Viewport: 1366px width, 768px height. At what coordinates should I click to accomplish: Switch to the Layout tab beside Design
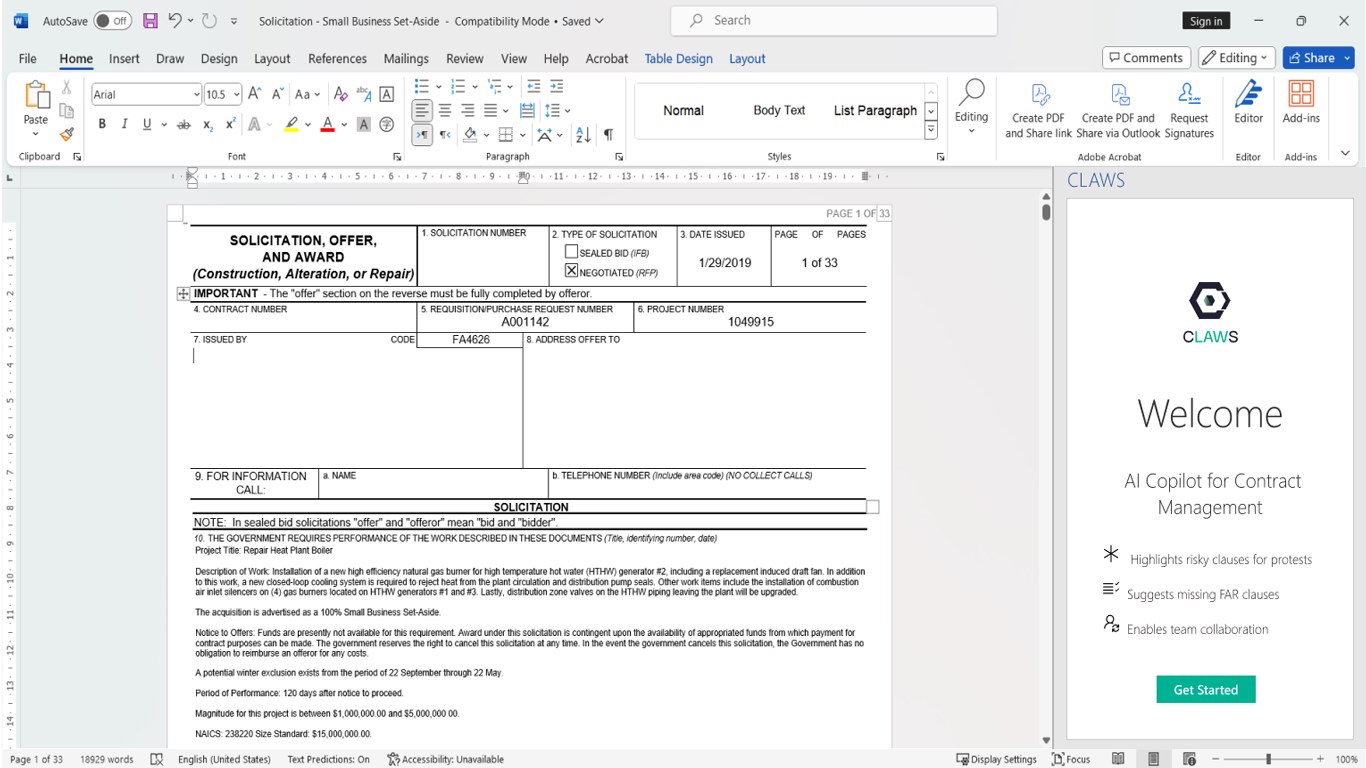tap(272, 59)
